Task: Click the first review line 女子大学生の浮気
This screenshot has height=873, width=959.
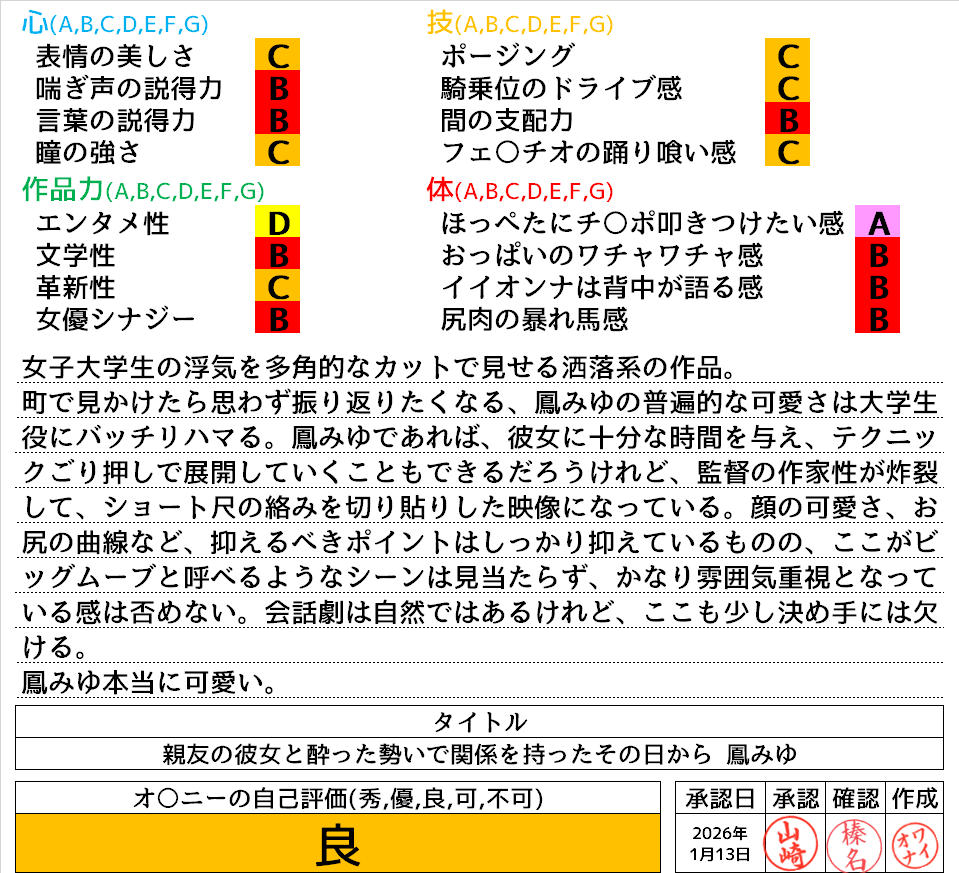Action: [380, 366]
